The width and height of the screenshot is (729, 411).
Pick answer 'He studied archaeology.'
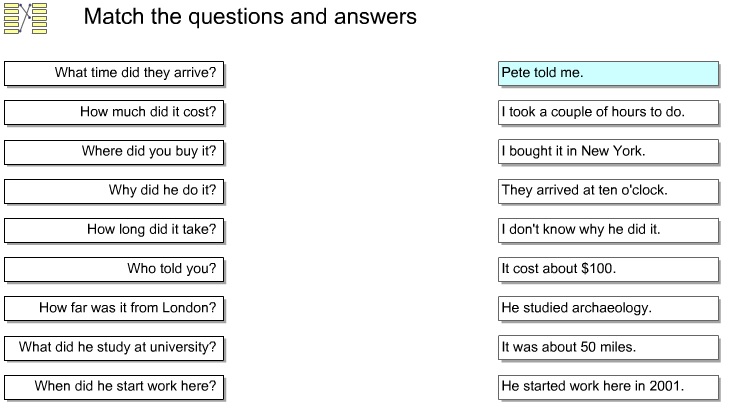[608, 308]
